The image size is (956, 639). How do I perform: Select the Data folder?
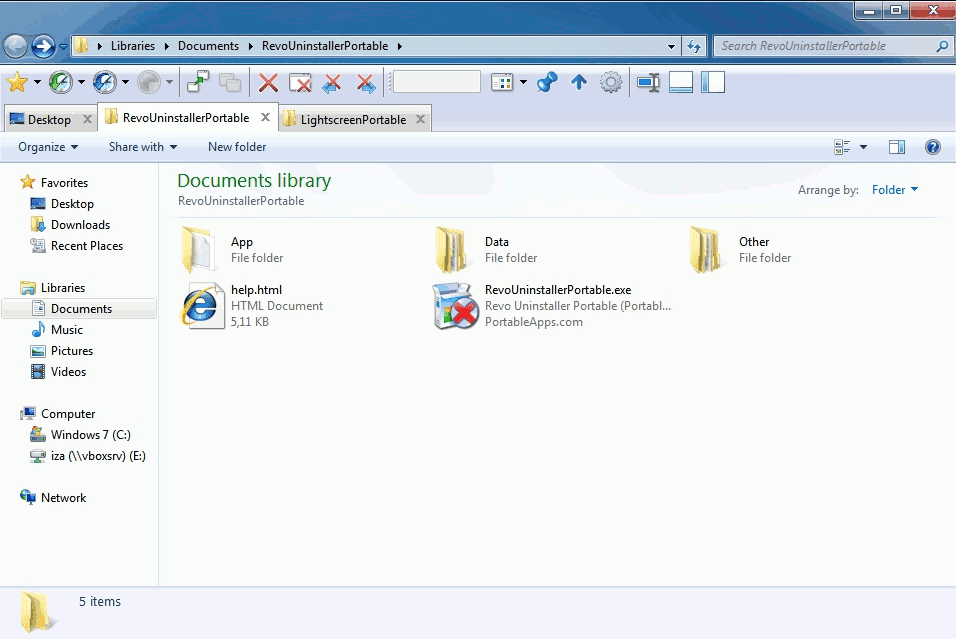[x=488, y=250]
